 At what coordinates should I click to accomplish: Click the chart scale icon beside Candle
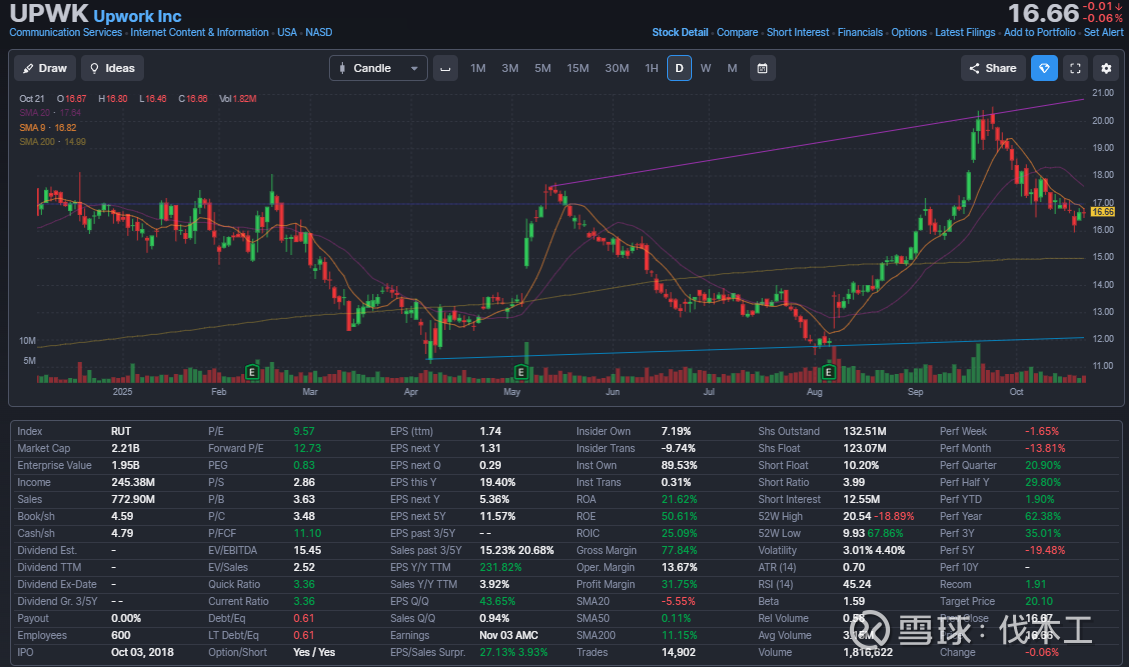pyautogui.click(x=446, y=68)
